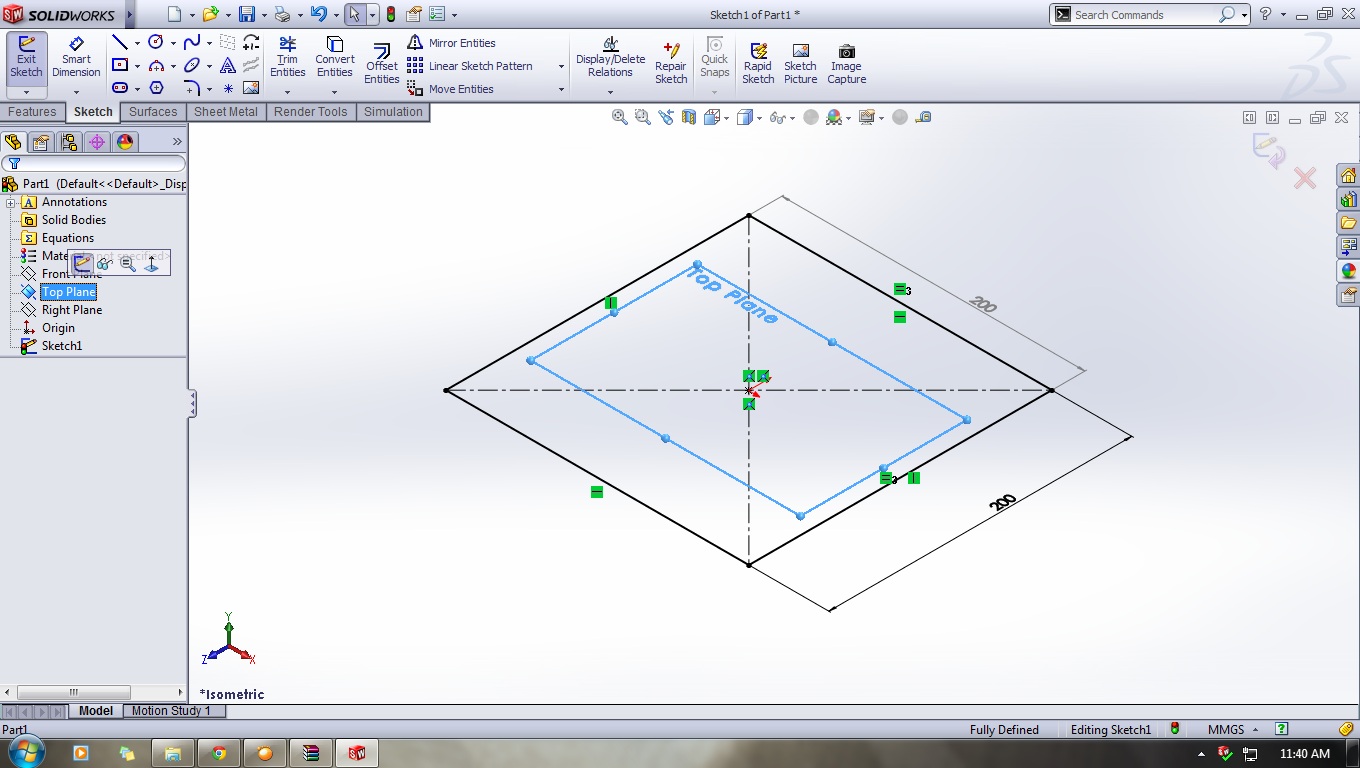Switch to the Simulation tab
This screenshot has width=1360, height=768.
tap(393, 112)
